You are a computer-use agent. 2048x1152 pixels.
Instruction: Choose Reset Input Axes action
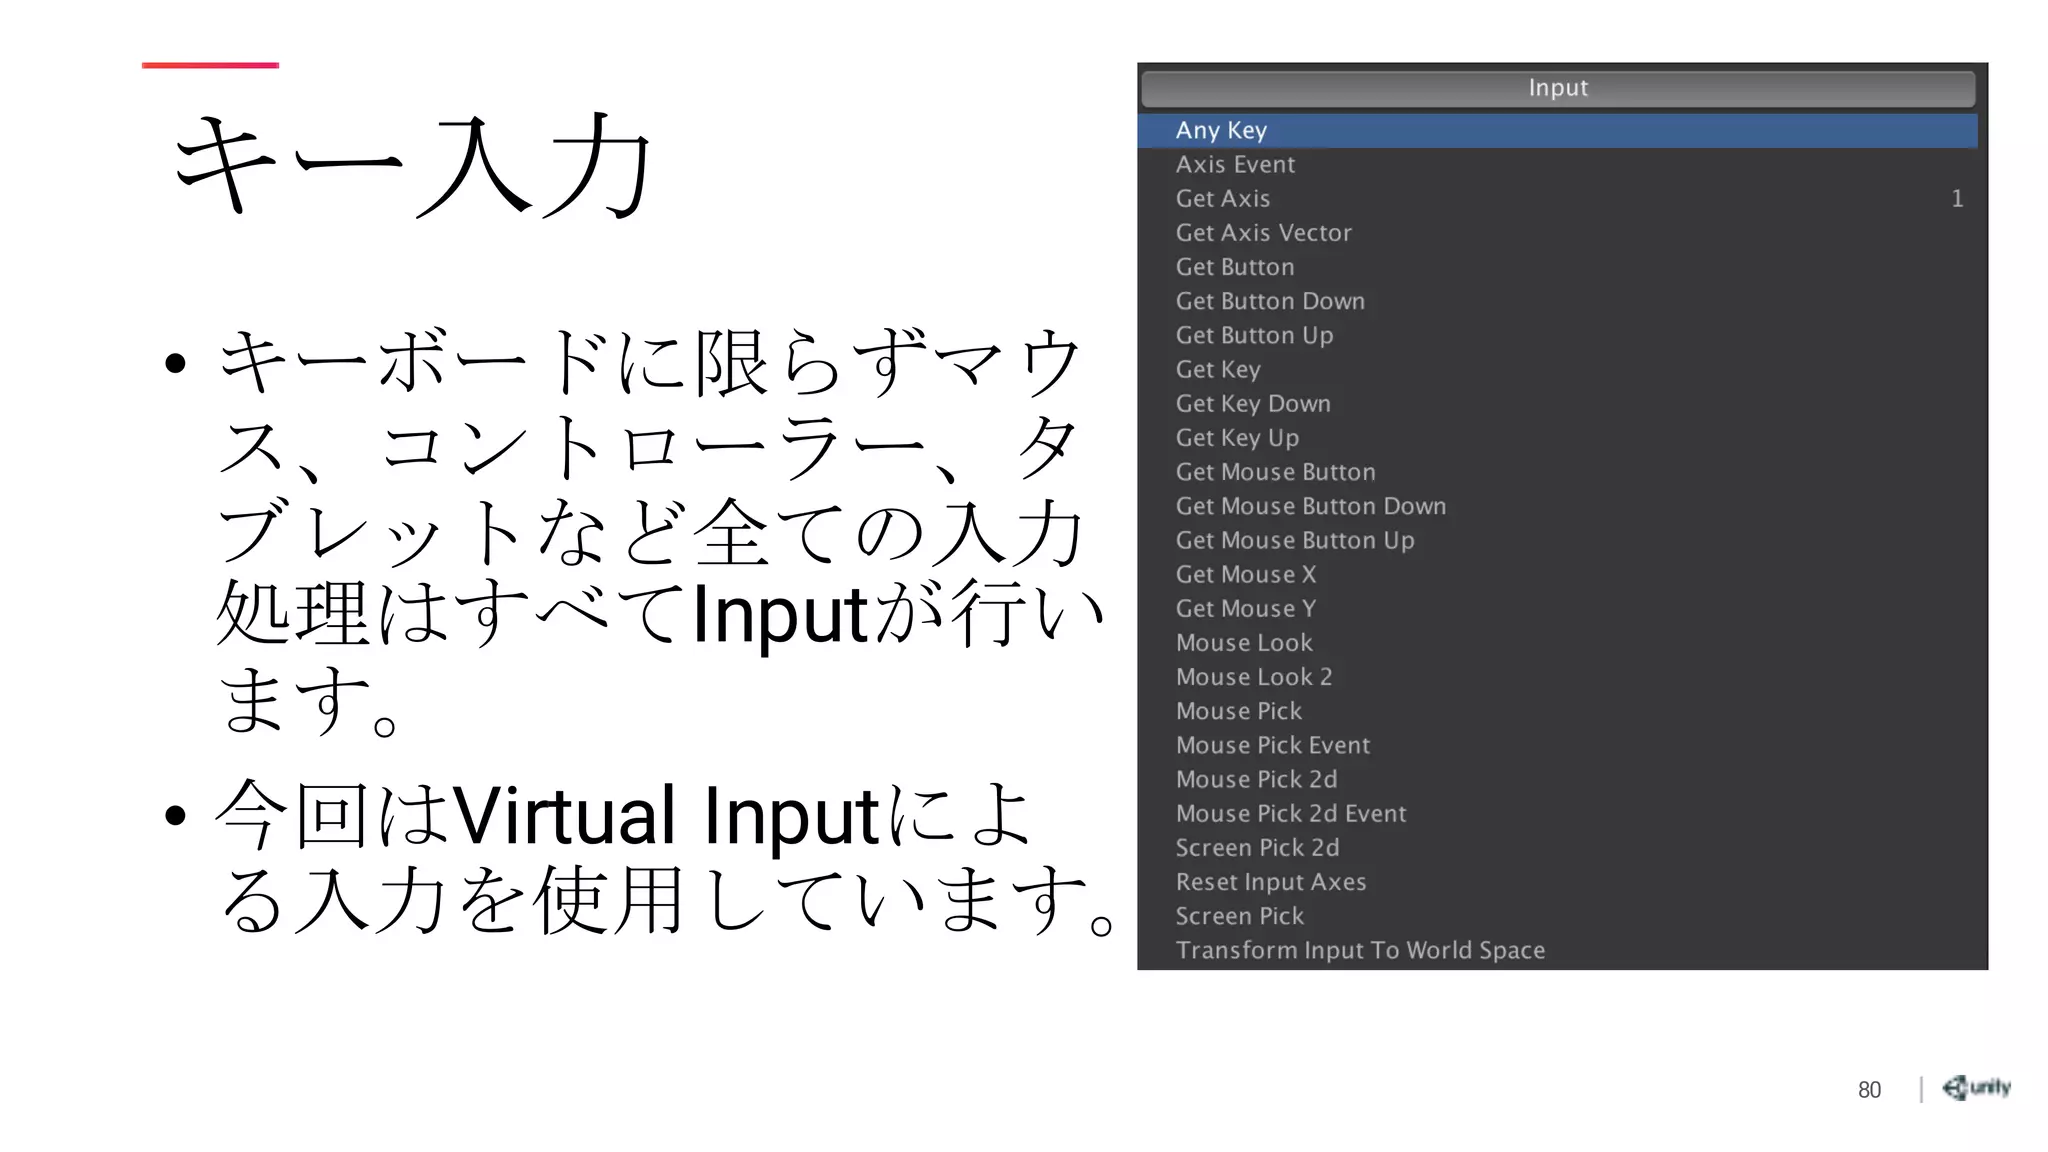pos(1271,882)
